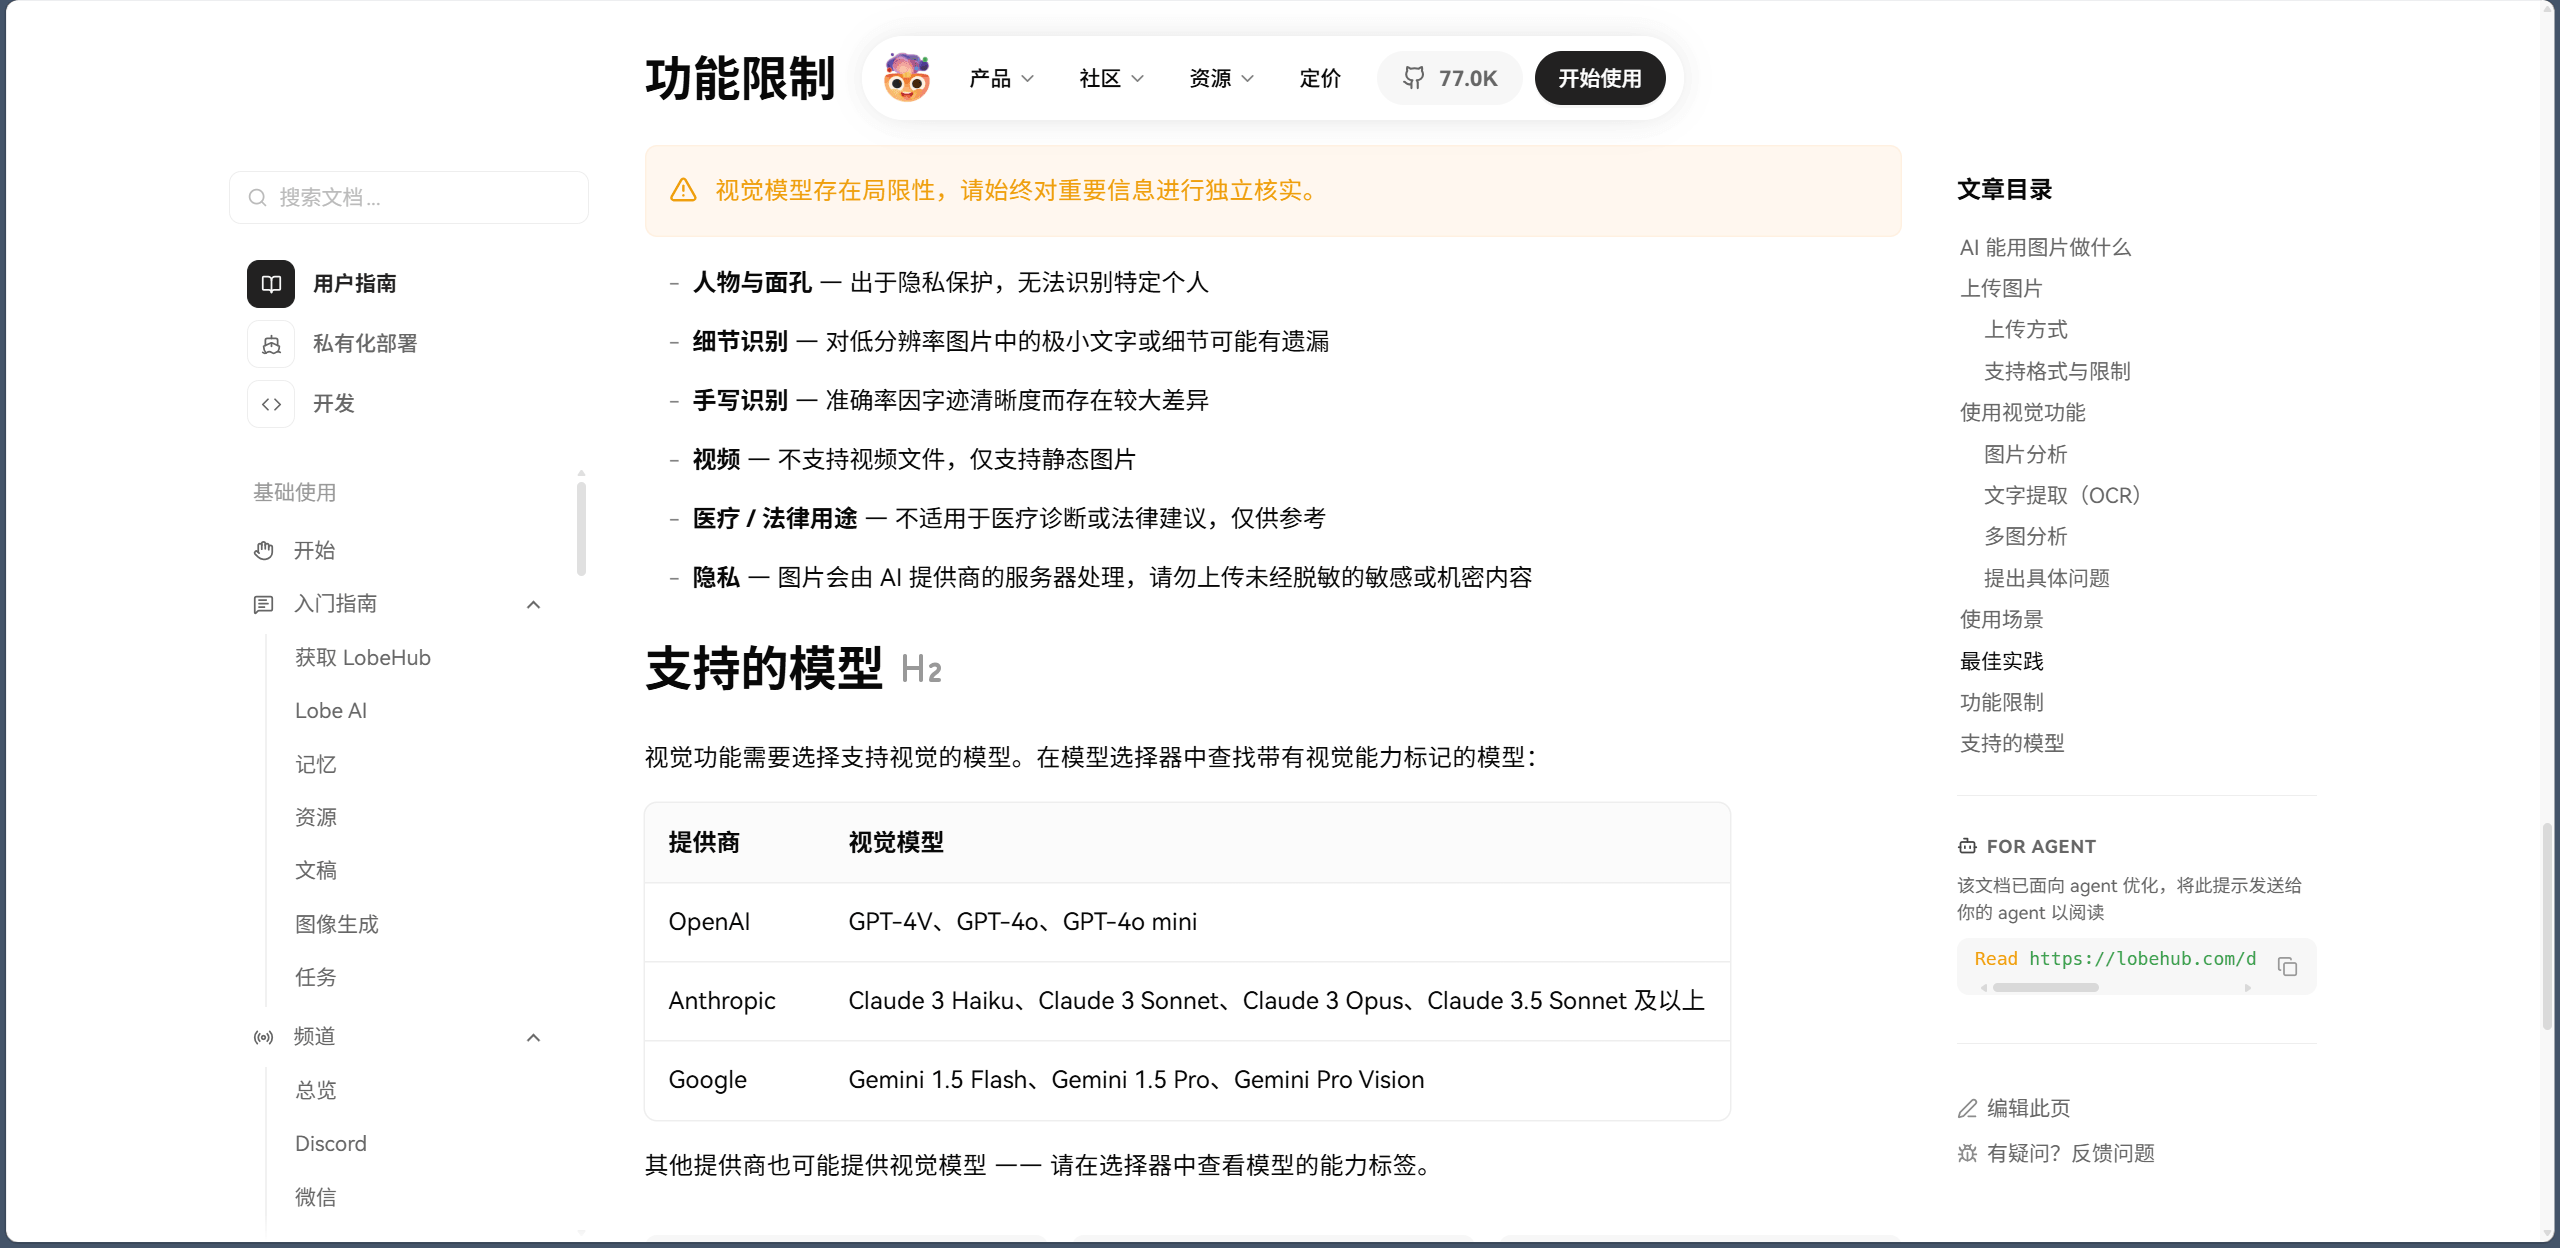This screenshot has width=2560, height=1248.
Task: Jump to AI 能用图片做什么 in contents
Action: coord(2045,248)
